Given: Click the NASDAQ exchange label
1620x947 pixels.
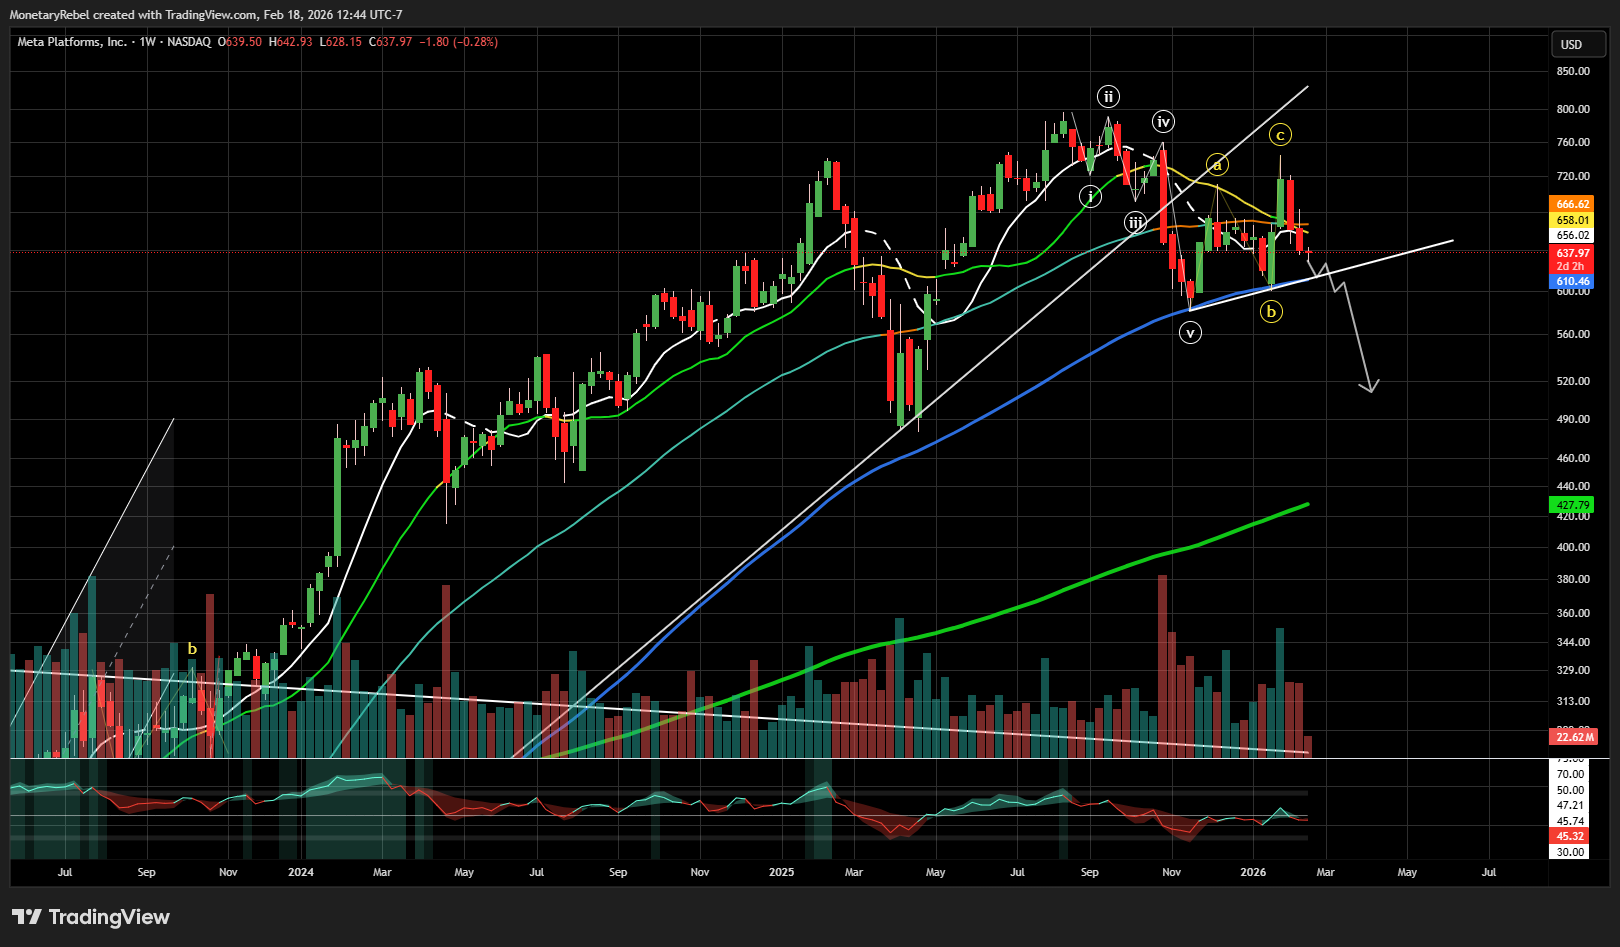Looking at the screenshot, I should point(189,42).
